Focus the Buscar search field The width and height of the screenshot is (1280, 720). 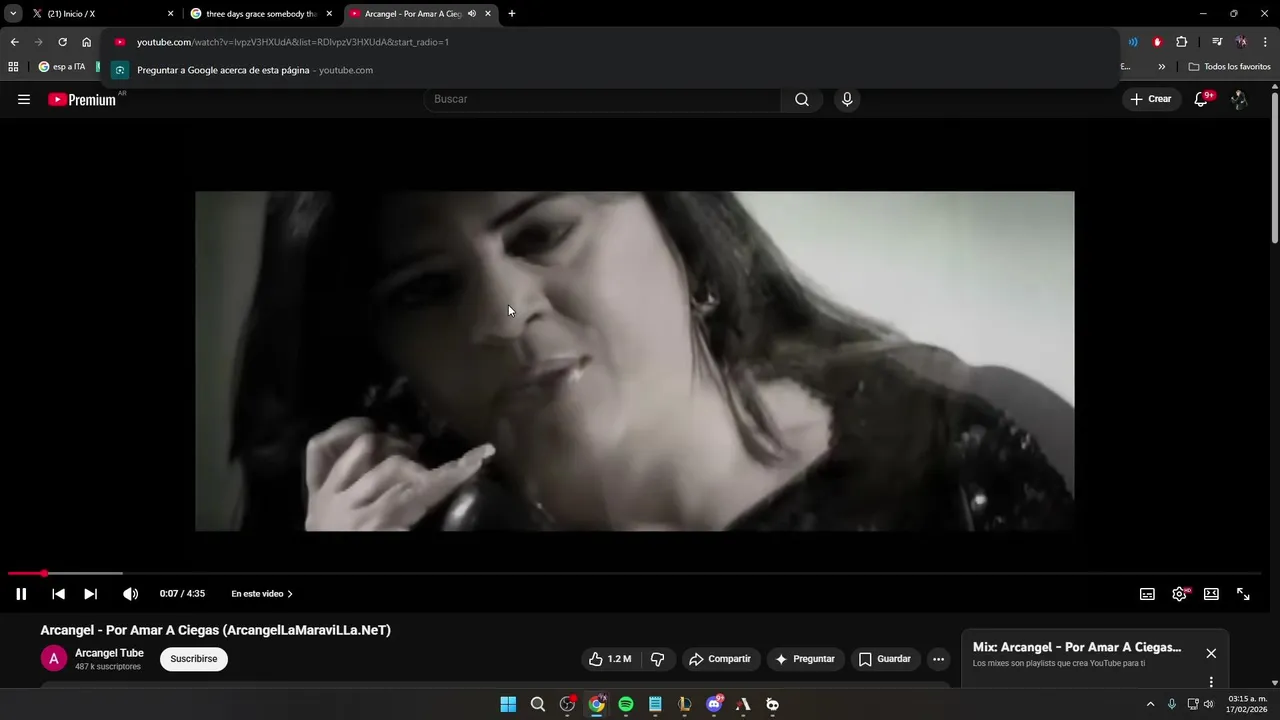[x=603, y=99]
